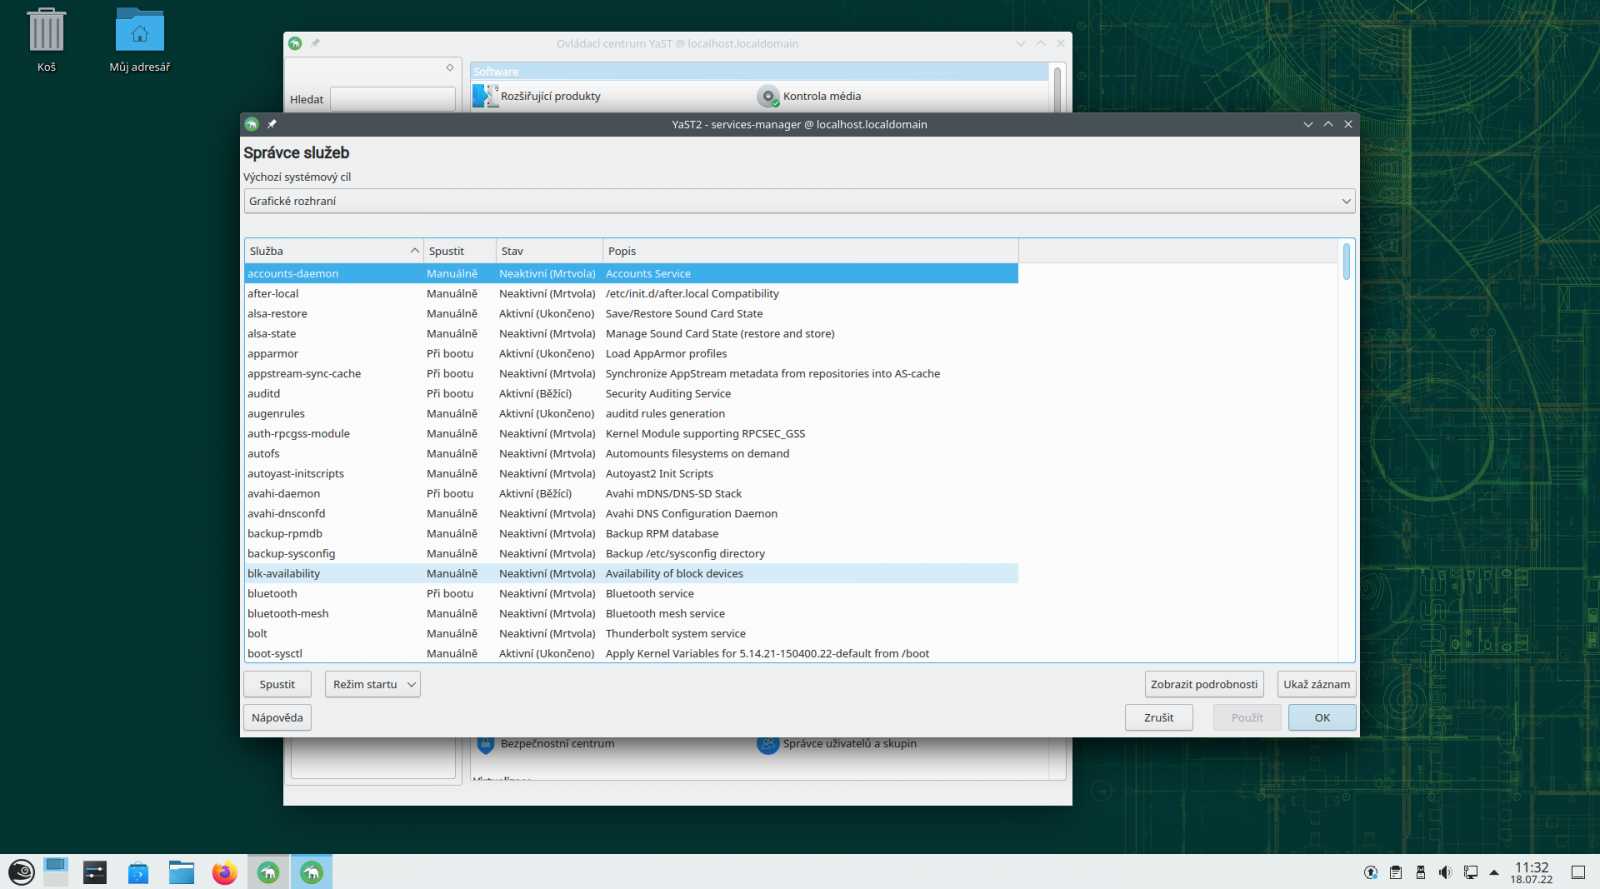Select the augenrules service row
This screenshot has height=889, width=1600.
click(631, 413)
